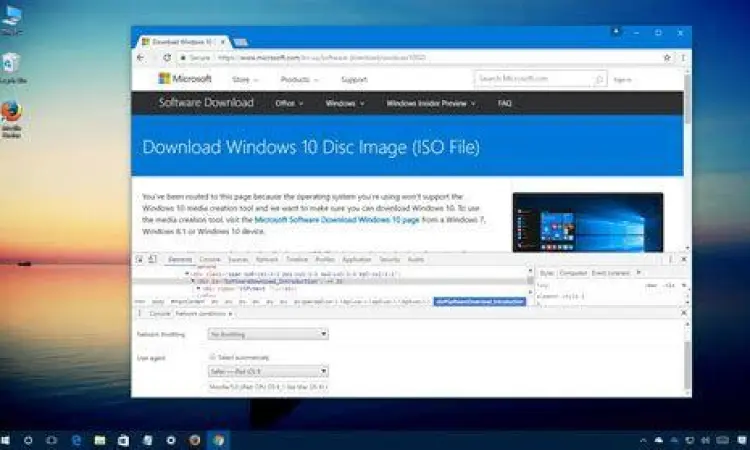The image size is (750, 450).
Task: Expand the Windows Insider Preview dropdown
Action: tap(431, 103)
